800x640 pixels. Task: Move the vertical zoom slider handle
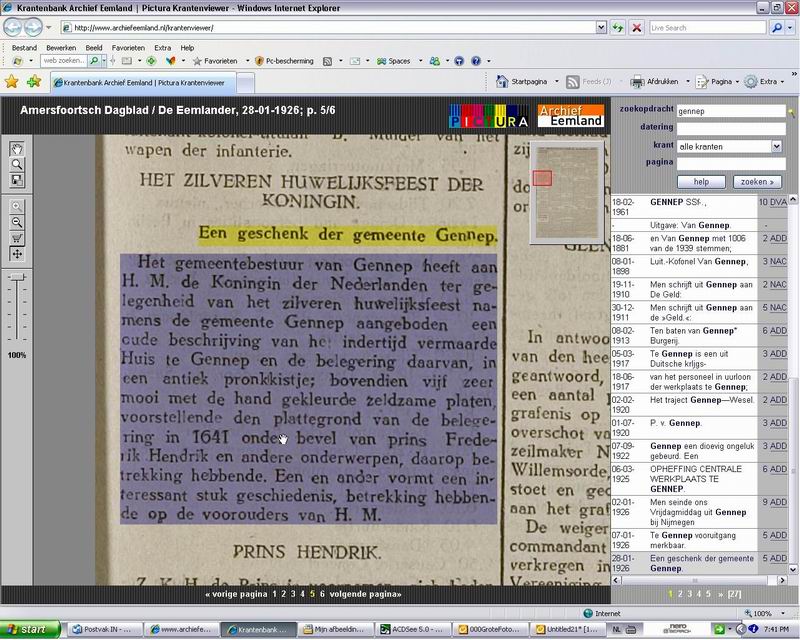pos(17,277)
